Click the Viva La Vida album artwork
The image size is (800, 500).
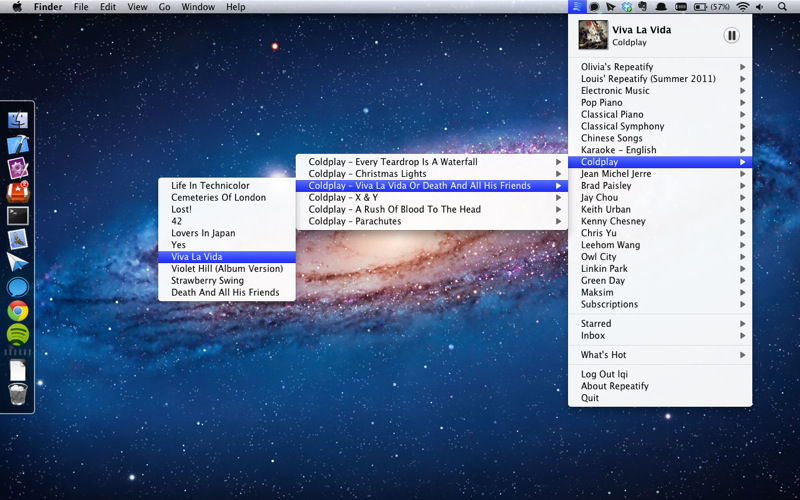tap(593, 35)
